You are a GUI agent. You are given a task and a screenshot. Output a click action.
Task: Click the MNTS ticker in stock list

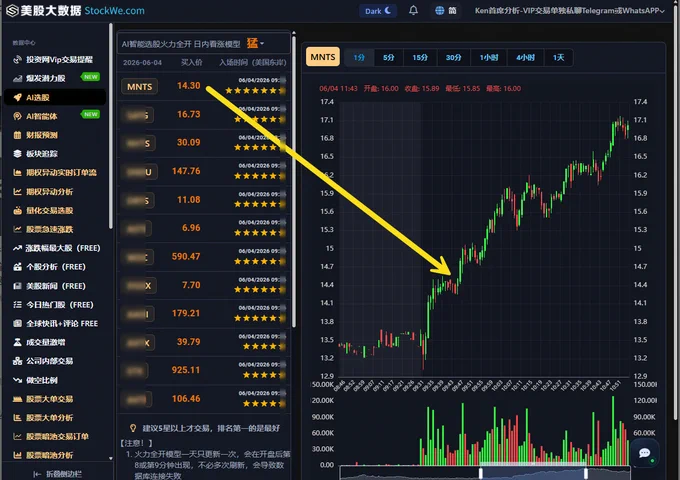point(140,87)
